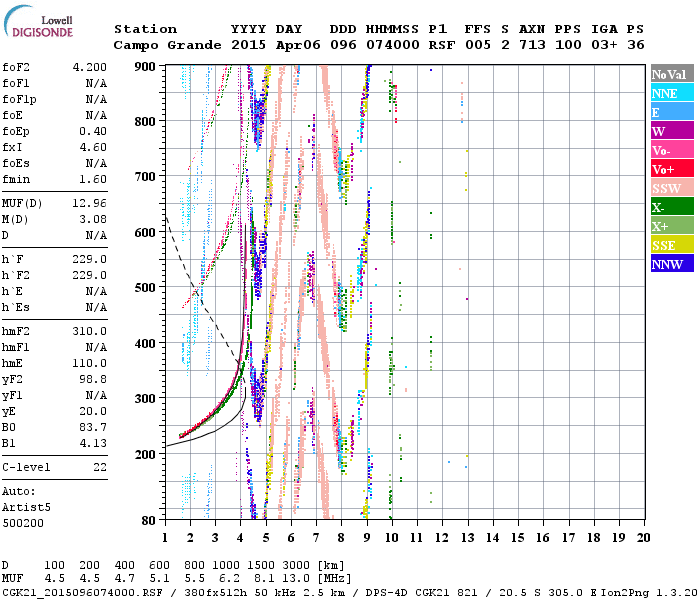The height and width of the screenshot is (600, 700).
Task: Click the IGA value 03+
Action: tap(604, 45)
